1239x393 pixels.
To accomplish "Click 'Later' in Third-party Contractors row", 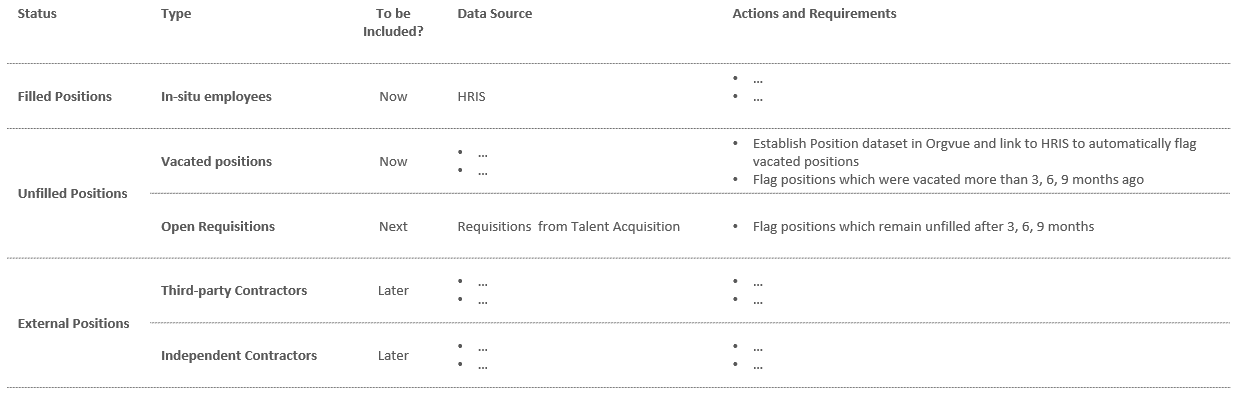I will click(x=393, y=290).
